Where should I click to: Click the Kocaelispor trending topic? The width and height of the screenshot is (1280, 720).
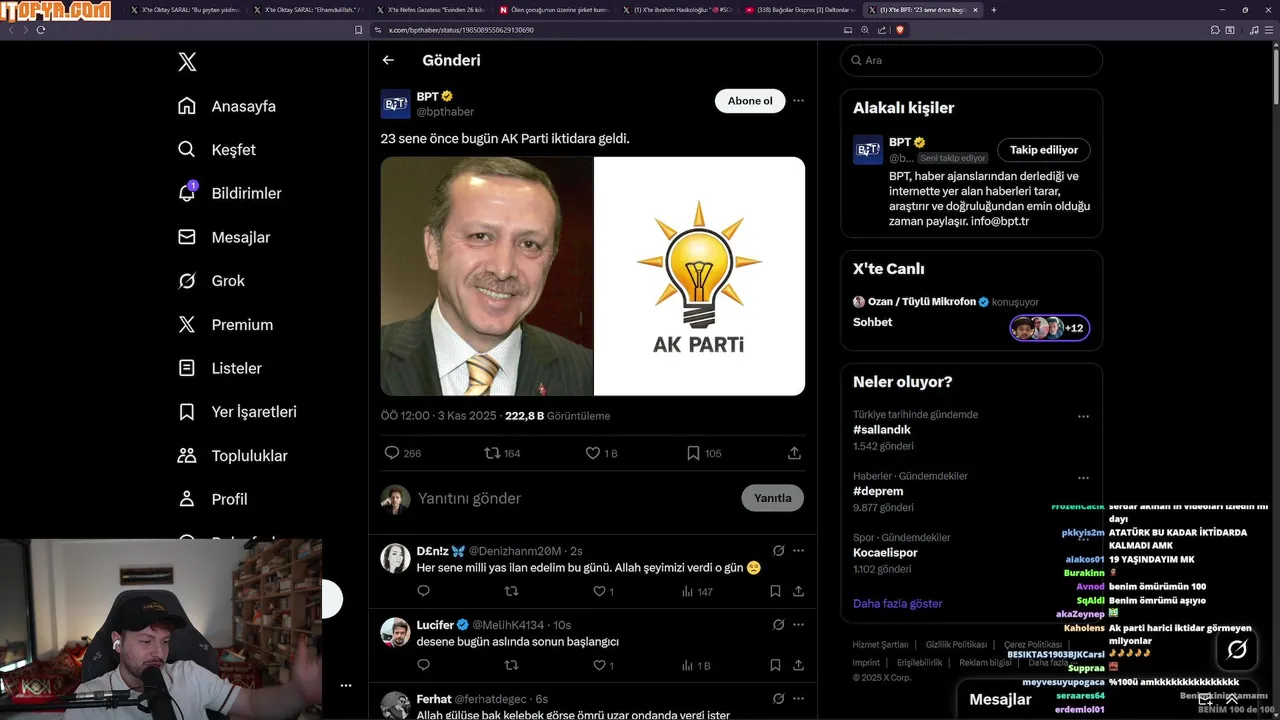(x=885, y=553)
